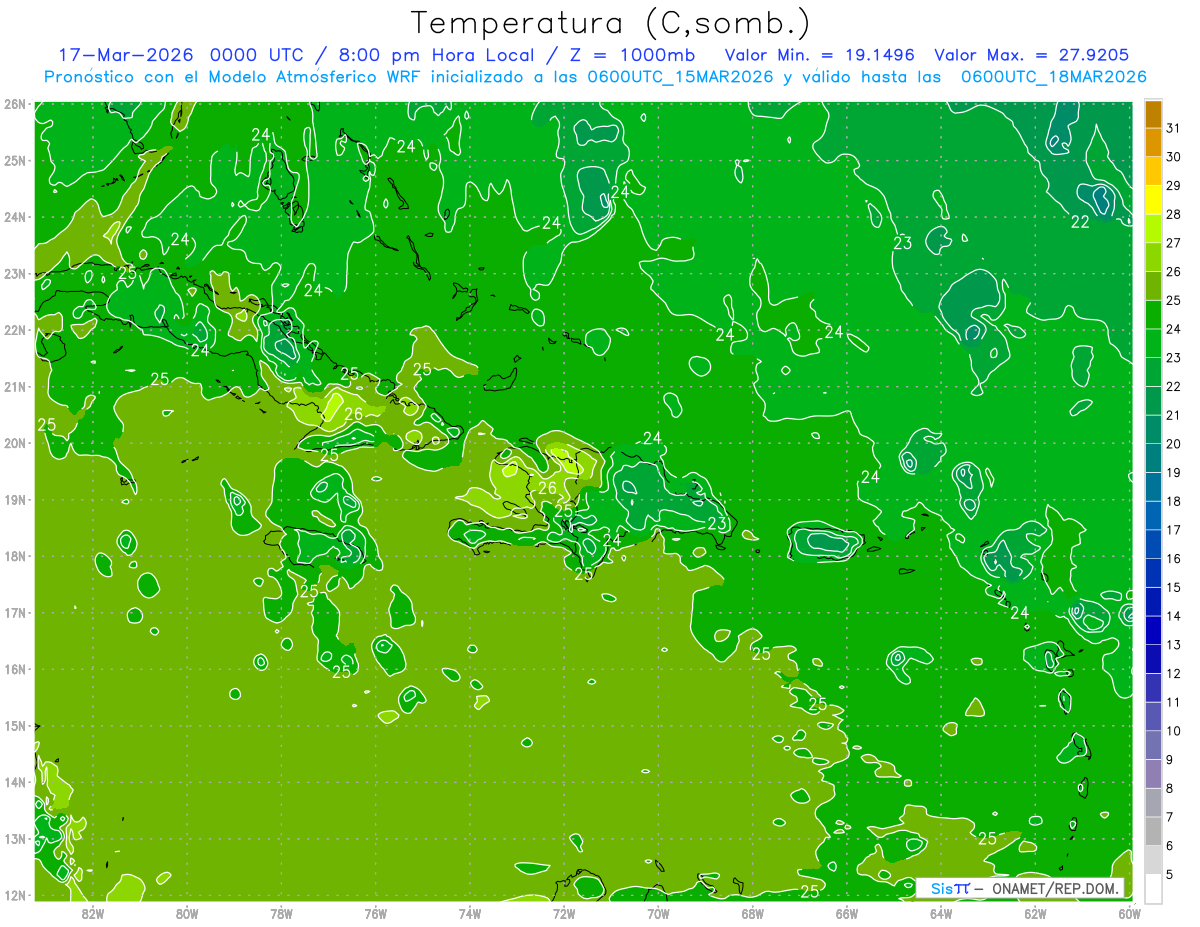Click the orange legend swatch between 30 and 31
1200x927 pixels.
tap(1153, 143)
